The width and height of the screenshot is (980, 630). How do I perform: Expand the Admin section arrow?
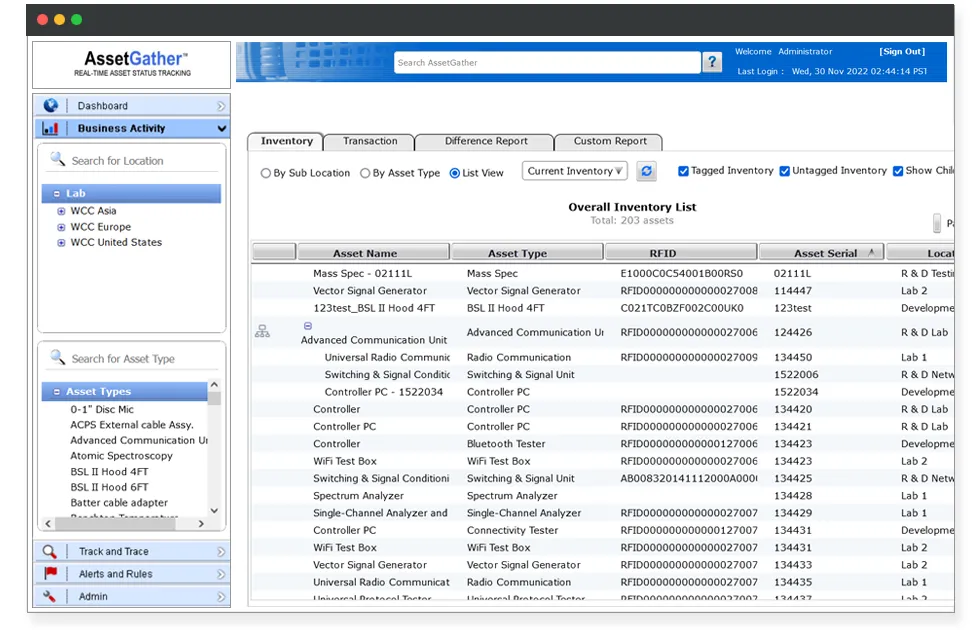(x=221, y=597)
